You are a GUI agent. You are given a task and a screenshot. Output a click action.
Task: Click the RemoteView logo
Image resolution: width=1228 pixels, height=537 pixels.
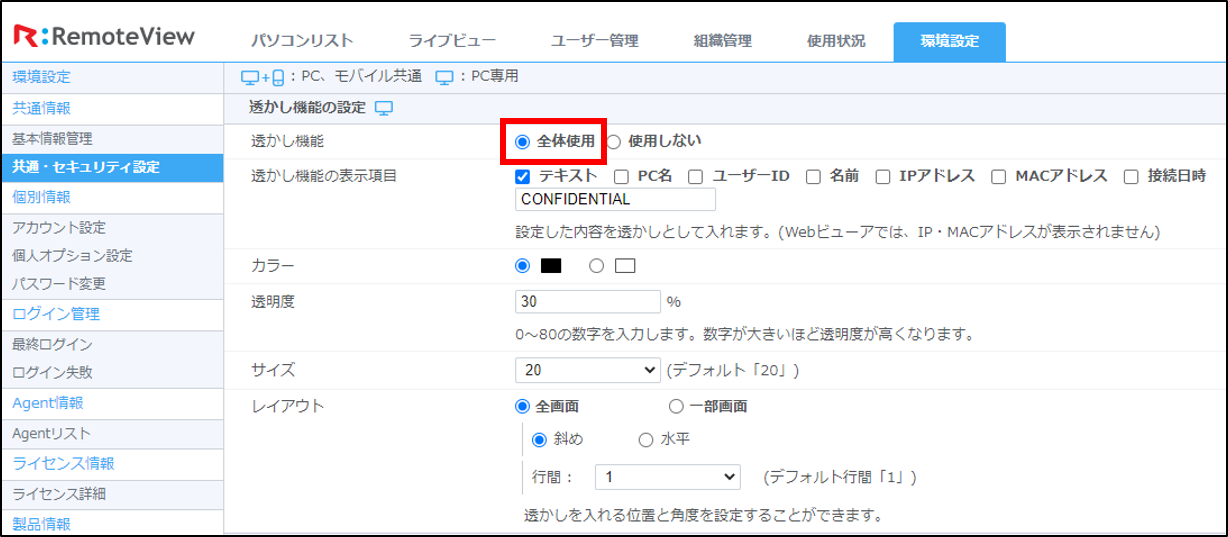[x=105, y=37]
